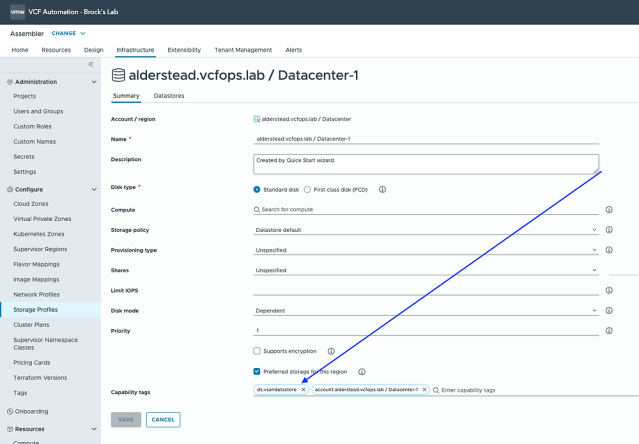Open the Provisioning type dropdown
639x444 pixels.
(426, 250)
